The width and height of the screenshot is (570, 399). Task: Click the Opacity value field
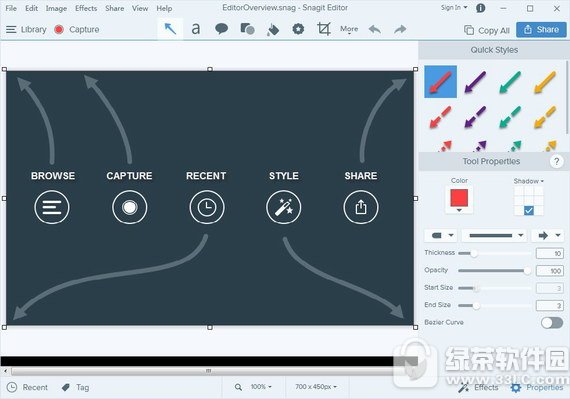tap(550, 271)
